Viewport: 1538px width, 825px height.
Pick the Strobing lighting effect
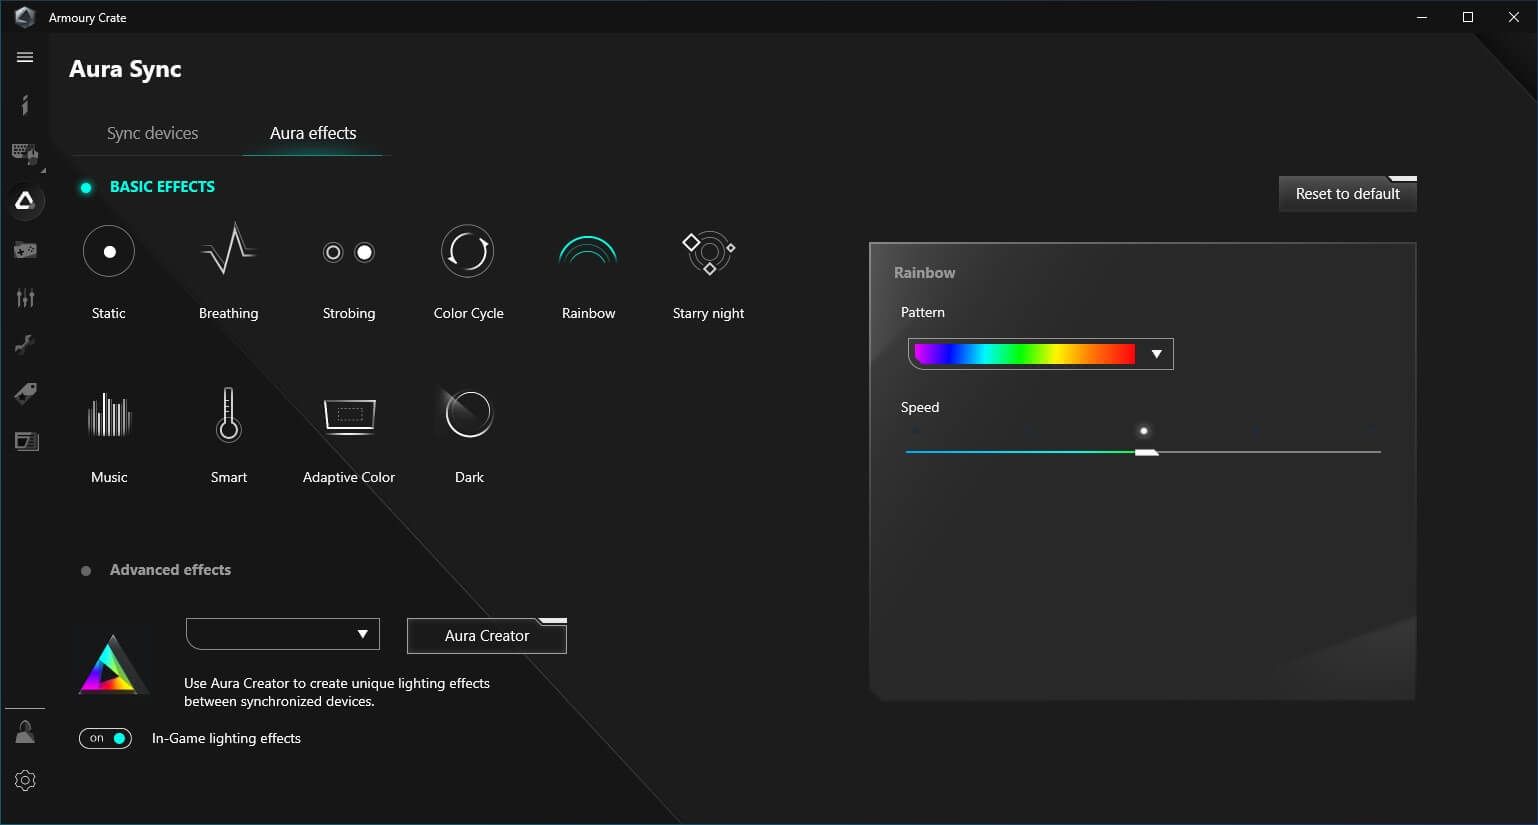point(348,252)
